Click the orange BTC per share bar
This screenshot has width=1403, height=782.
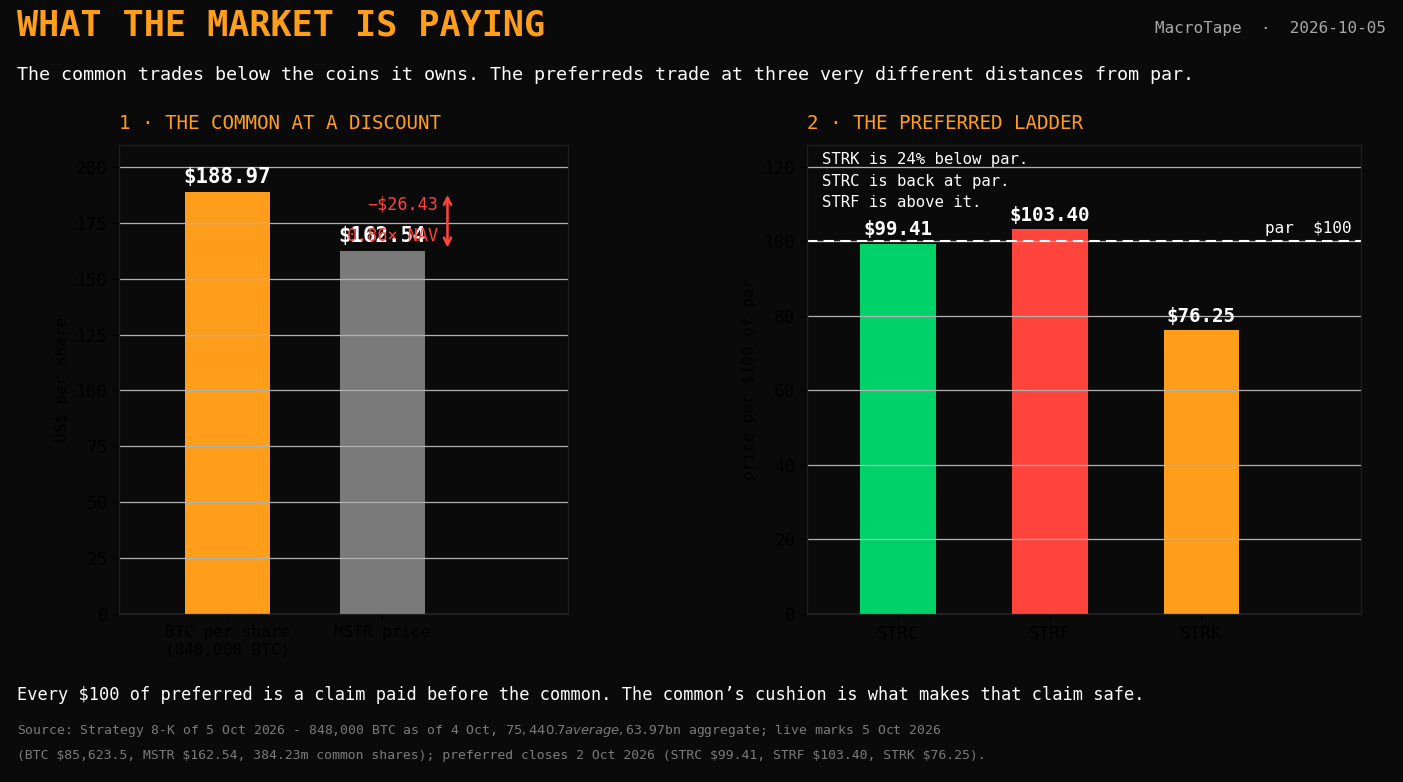(227, 403)
